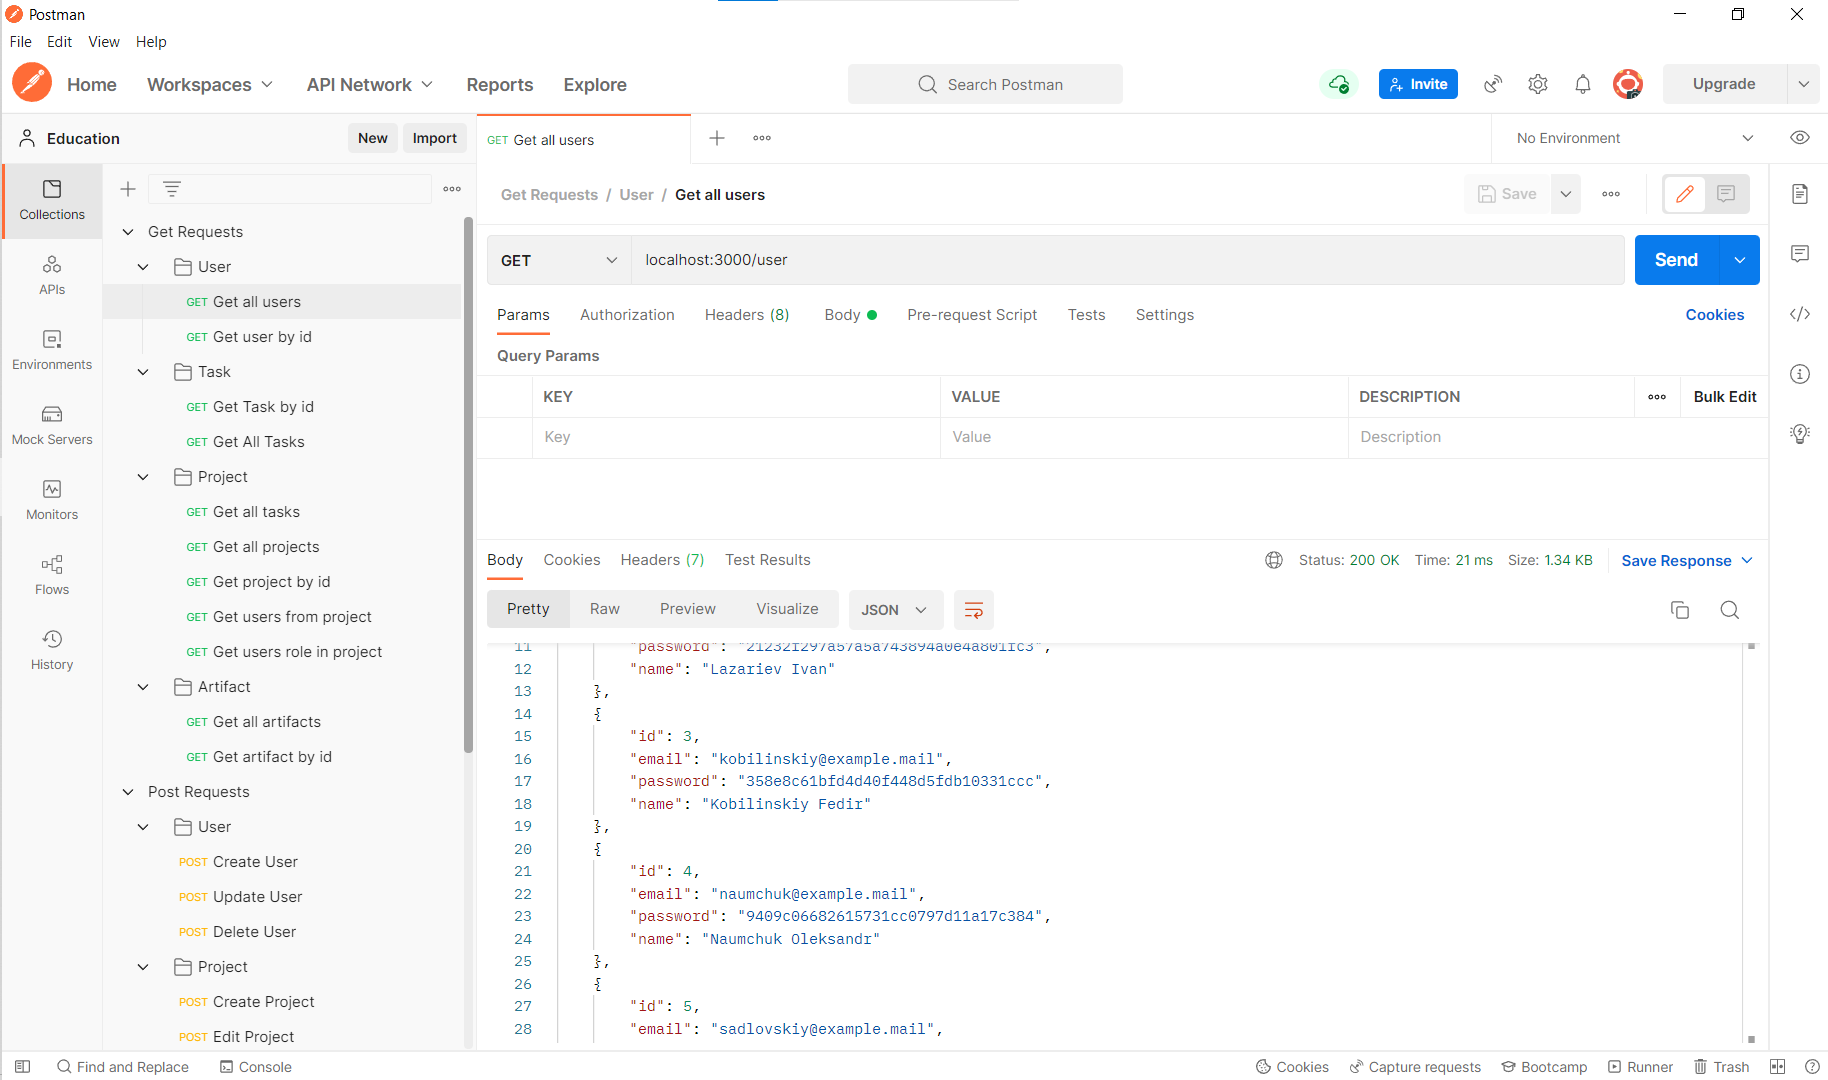Viewport: 1828px width, 1080px height.
Task: Toggle line wrap in response
Action: [973, 610]
